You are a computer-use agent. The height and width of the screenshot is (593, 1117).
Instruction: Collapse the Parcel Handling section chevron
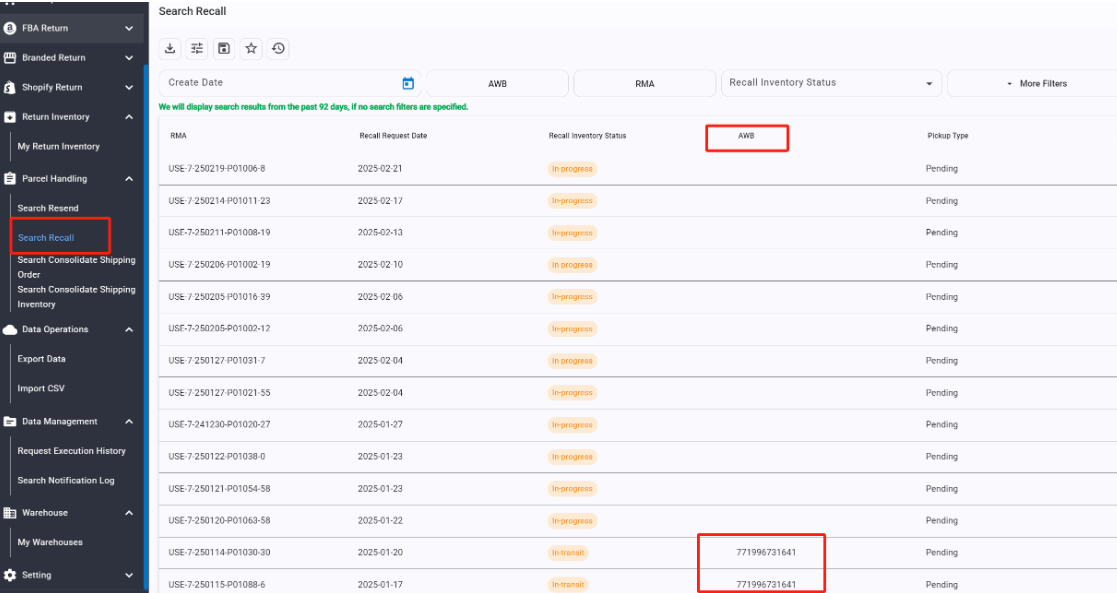(129, 179)
